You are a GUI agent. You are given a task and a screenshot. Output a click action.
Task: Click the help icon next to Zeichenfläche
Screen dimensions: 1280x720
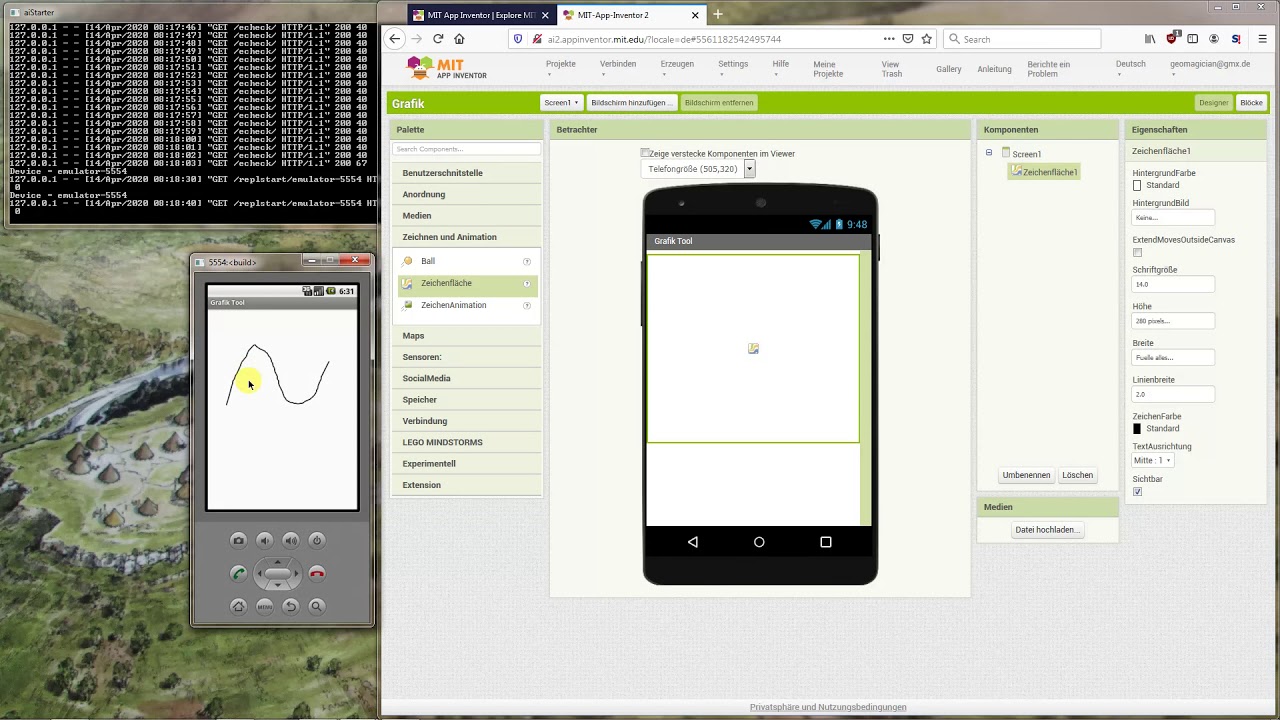[x=527, y=283]
